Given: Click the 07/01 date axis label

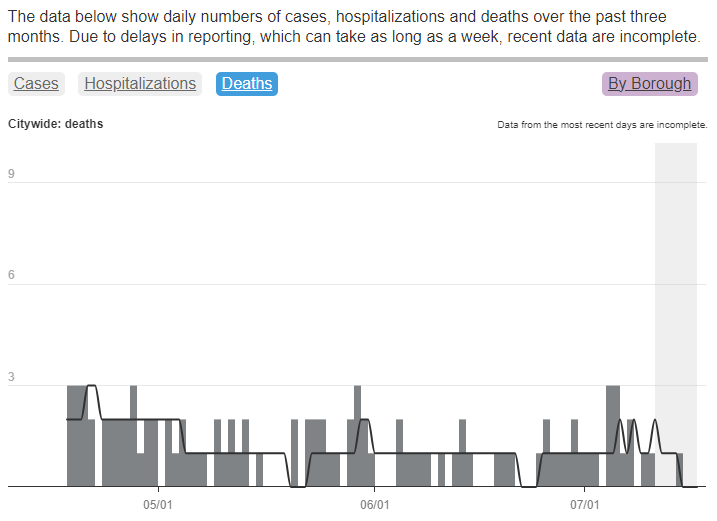Looking at the screenshot, I should (x=585, y=504).
